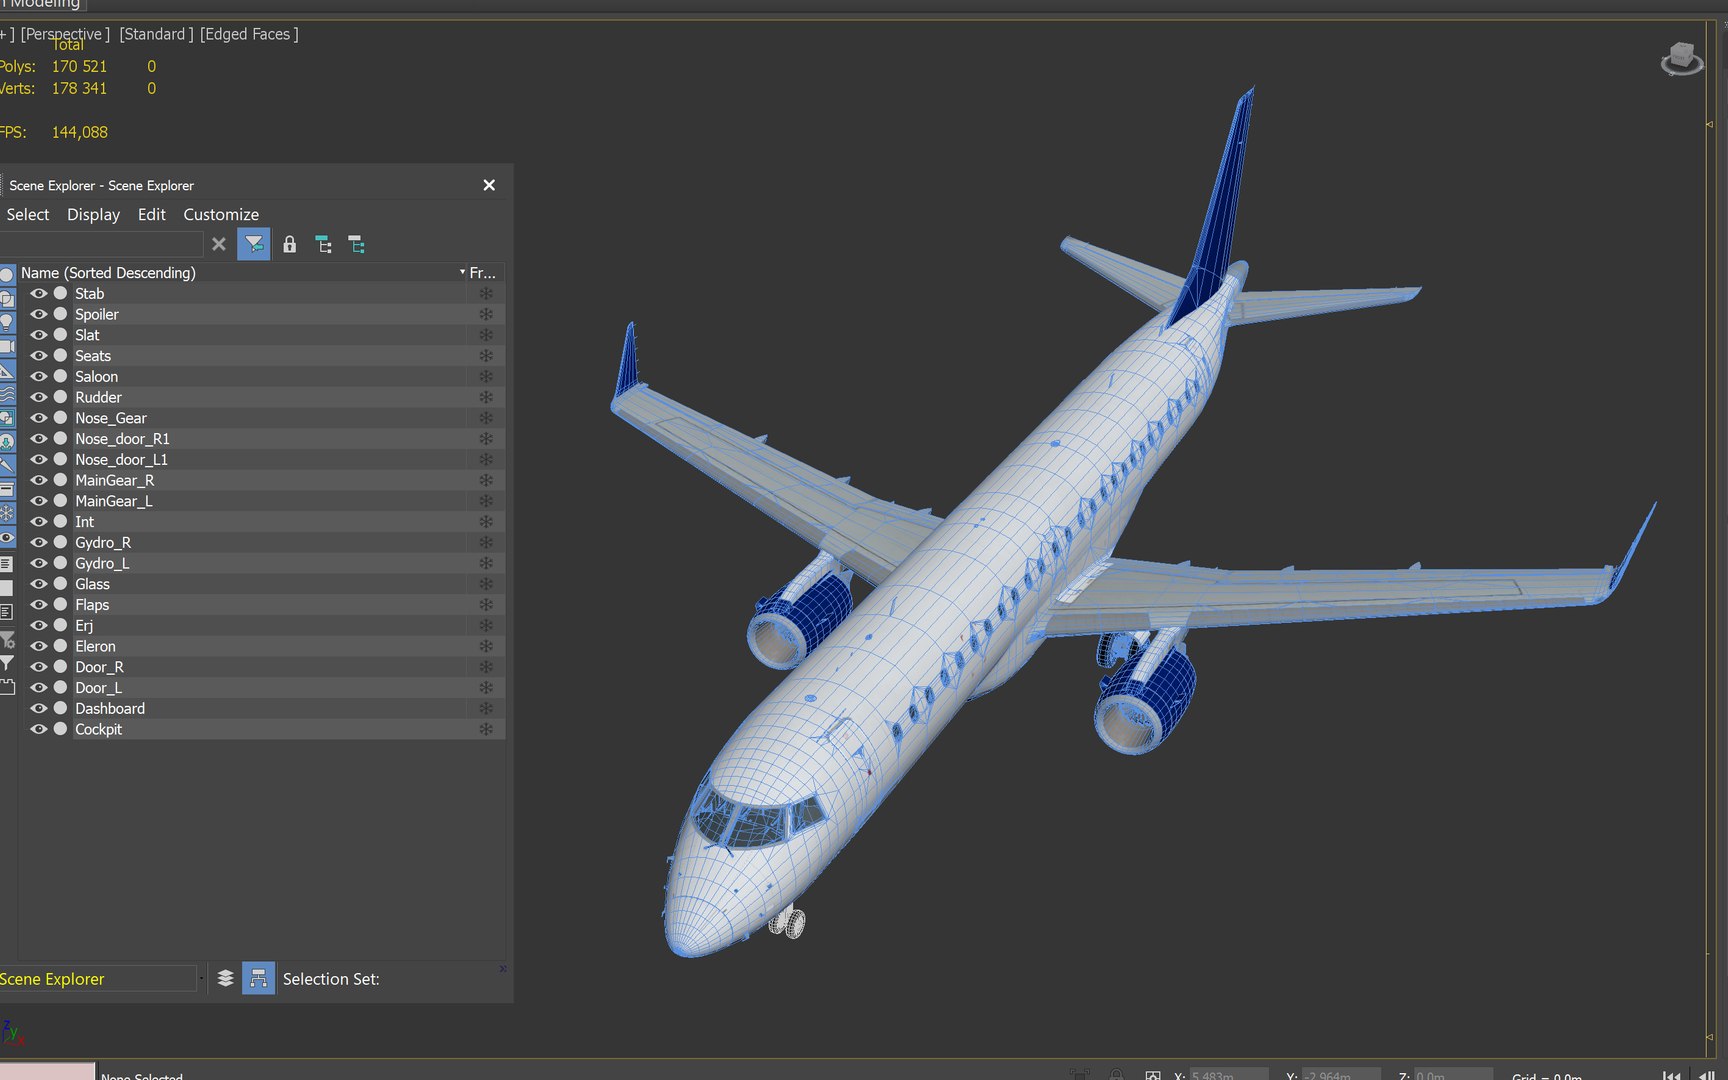1728x1080 pixels.
Task: Toggle the Display Hidden Objects eye filter
Action: [x=6, y=537]
